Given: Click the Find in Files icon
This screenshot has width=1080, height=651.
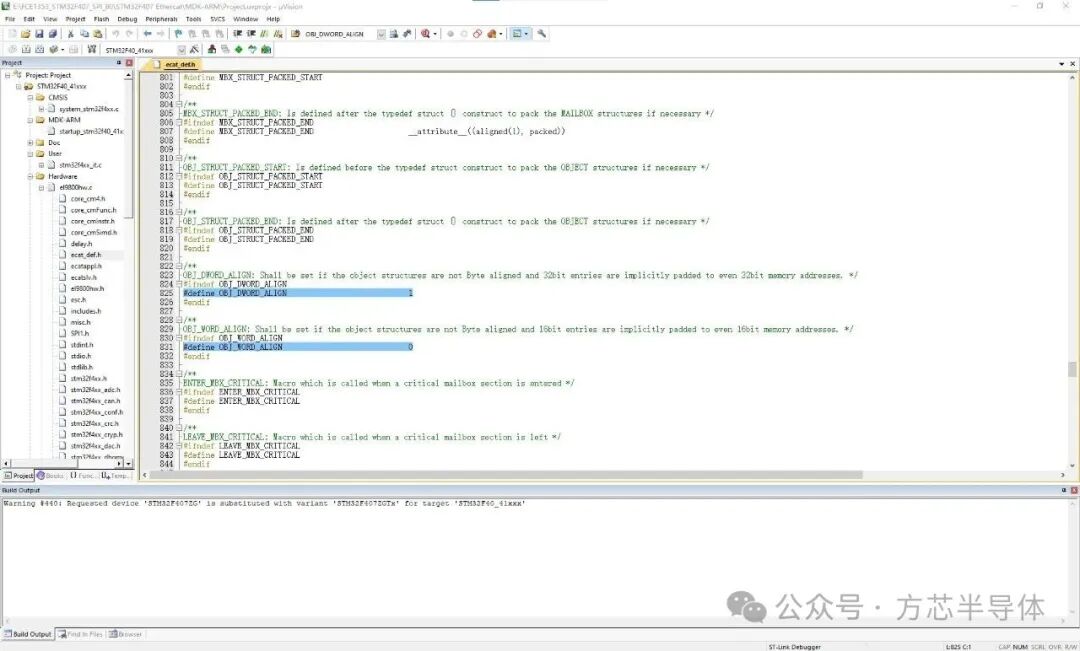Looking at the screenshot, I should [x=296, y=33].
